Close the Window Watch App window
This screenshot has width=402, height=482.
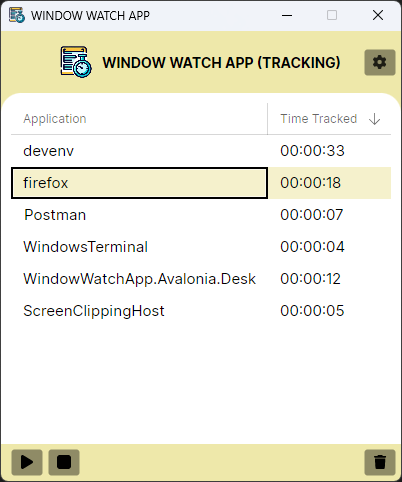click(x=378, y=15)
